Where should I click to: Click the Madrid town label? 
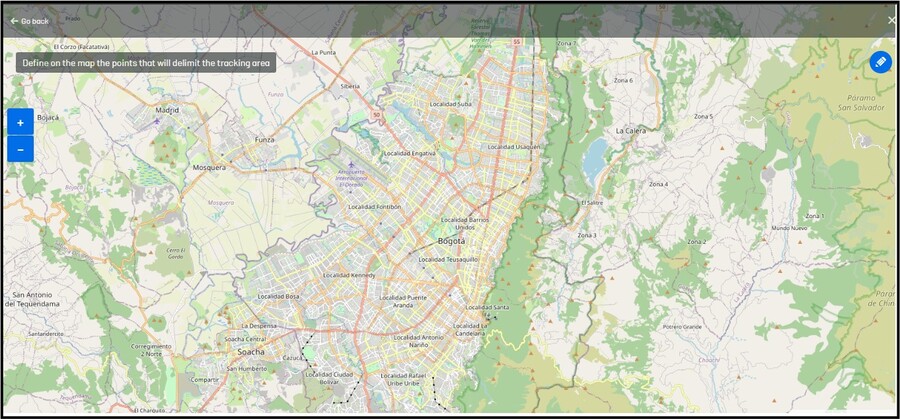[167, 109]
